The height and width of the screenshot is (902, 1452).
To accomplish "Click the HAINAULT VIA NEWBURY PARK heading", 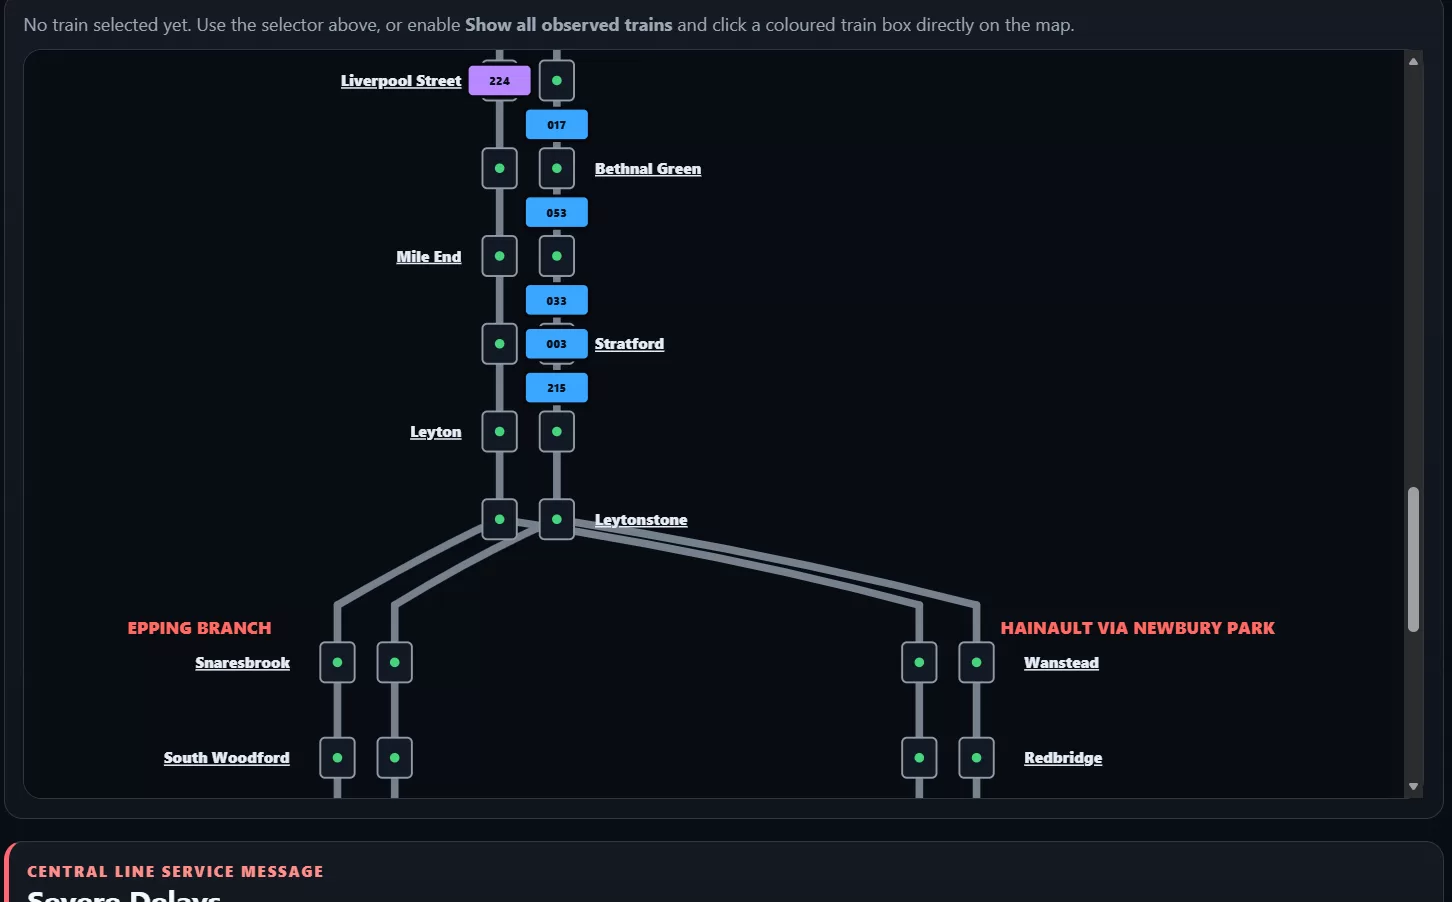I will [1138, 628].
